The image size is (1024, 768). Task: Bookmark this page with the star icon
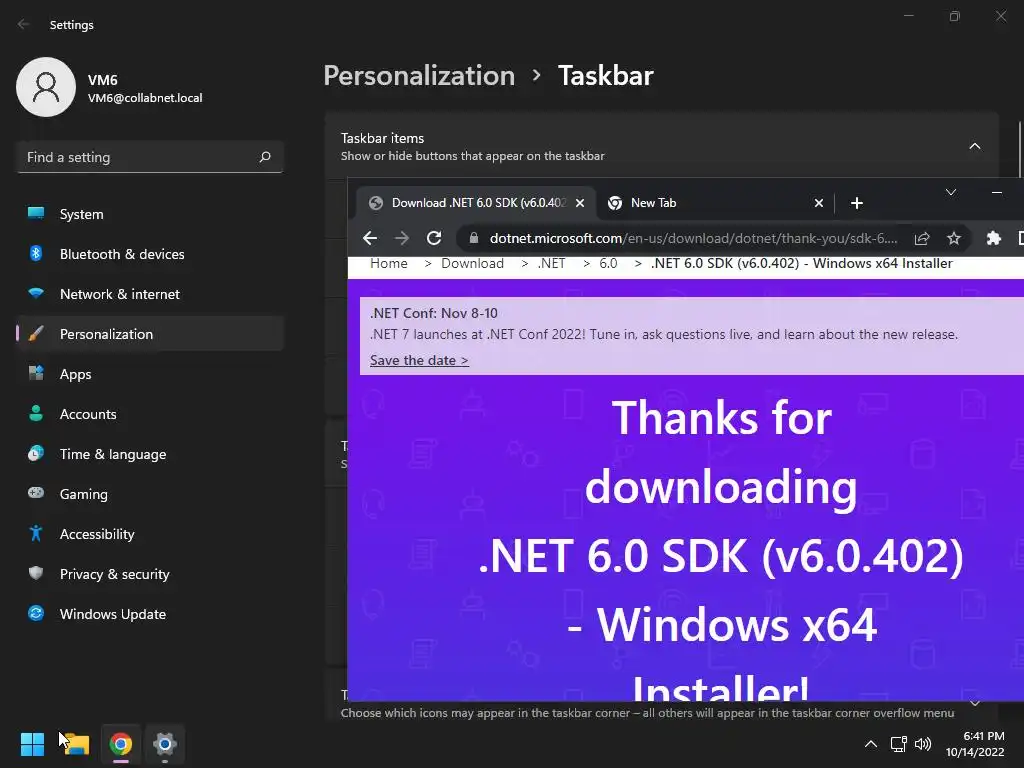(954, 238)
